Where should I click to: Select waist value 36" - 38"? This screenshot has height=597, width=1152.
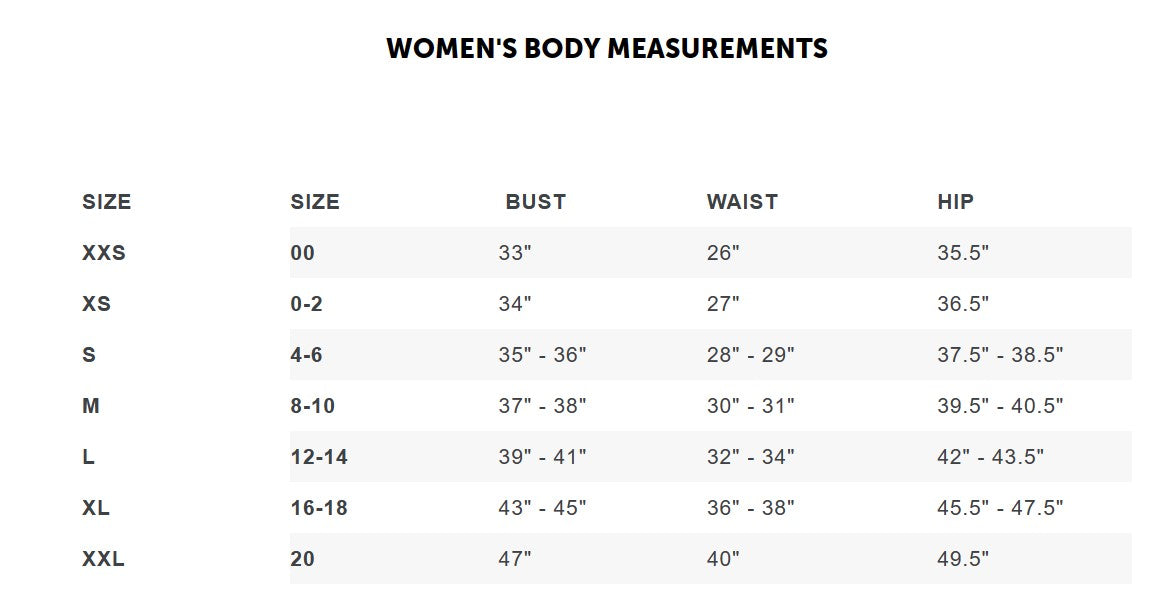point(750,508)
